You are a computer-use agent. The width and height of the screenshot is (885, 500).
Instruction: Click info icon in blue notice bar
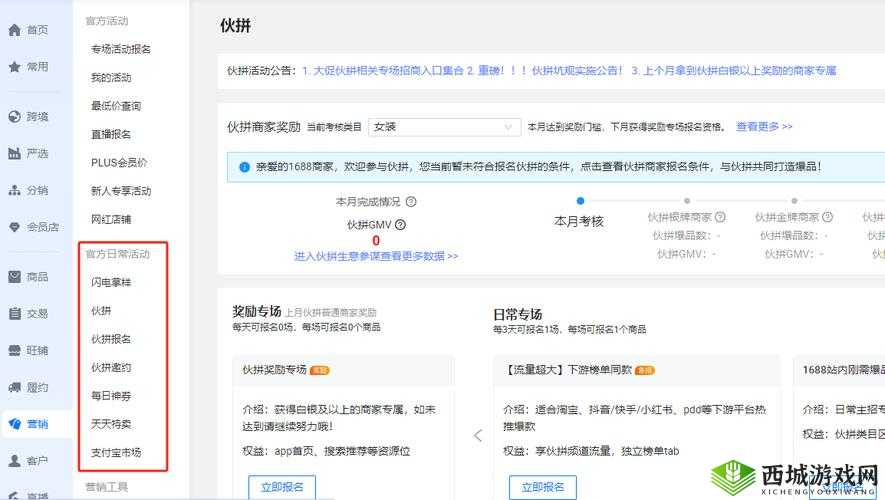coord(244,167)
